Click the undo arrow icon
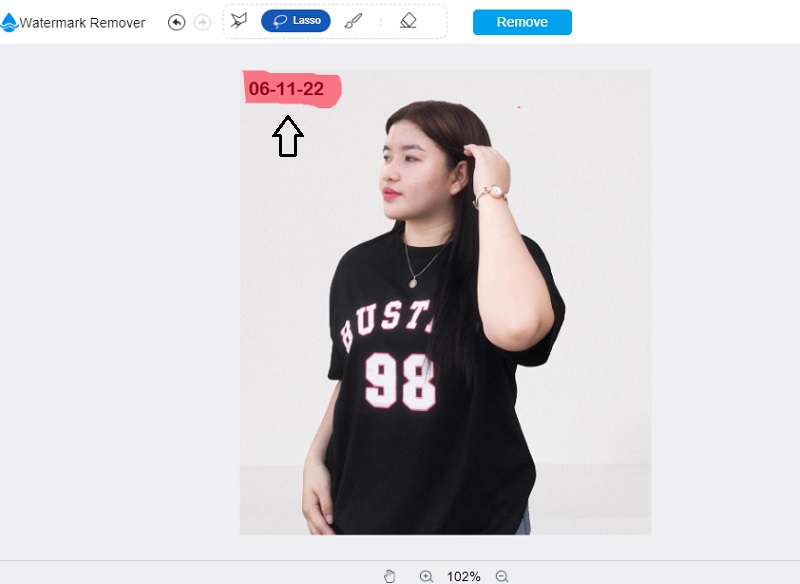This screenshot has height=584, width=800. 177,22
